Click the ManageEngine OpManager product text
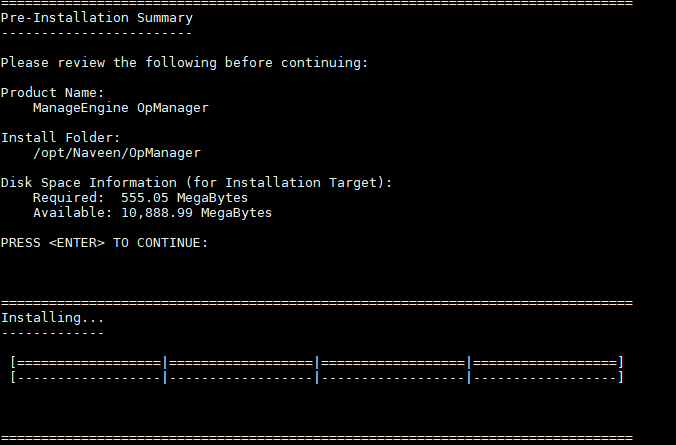 [121, 108]
